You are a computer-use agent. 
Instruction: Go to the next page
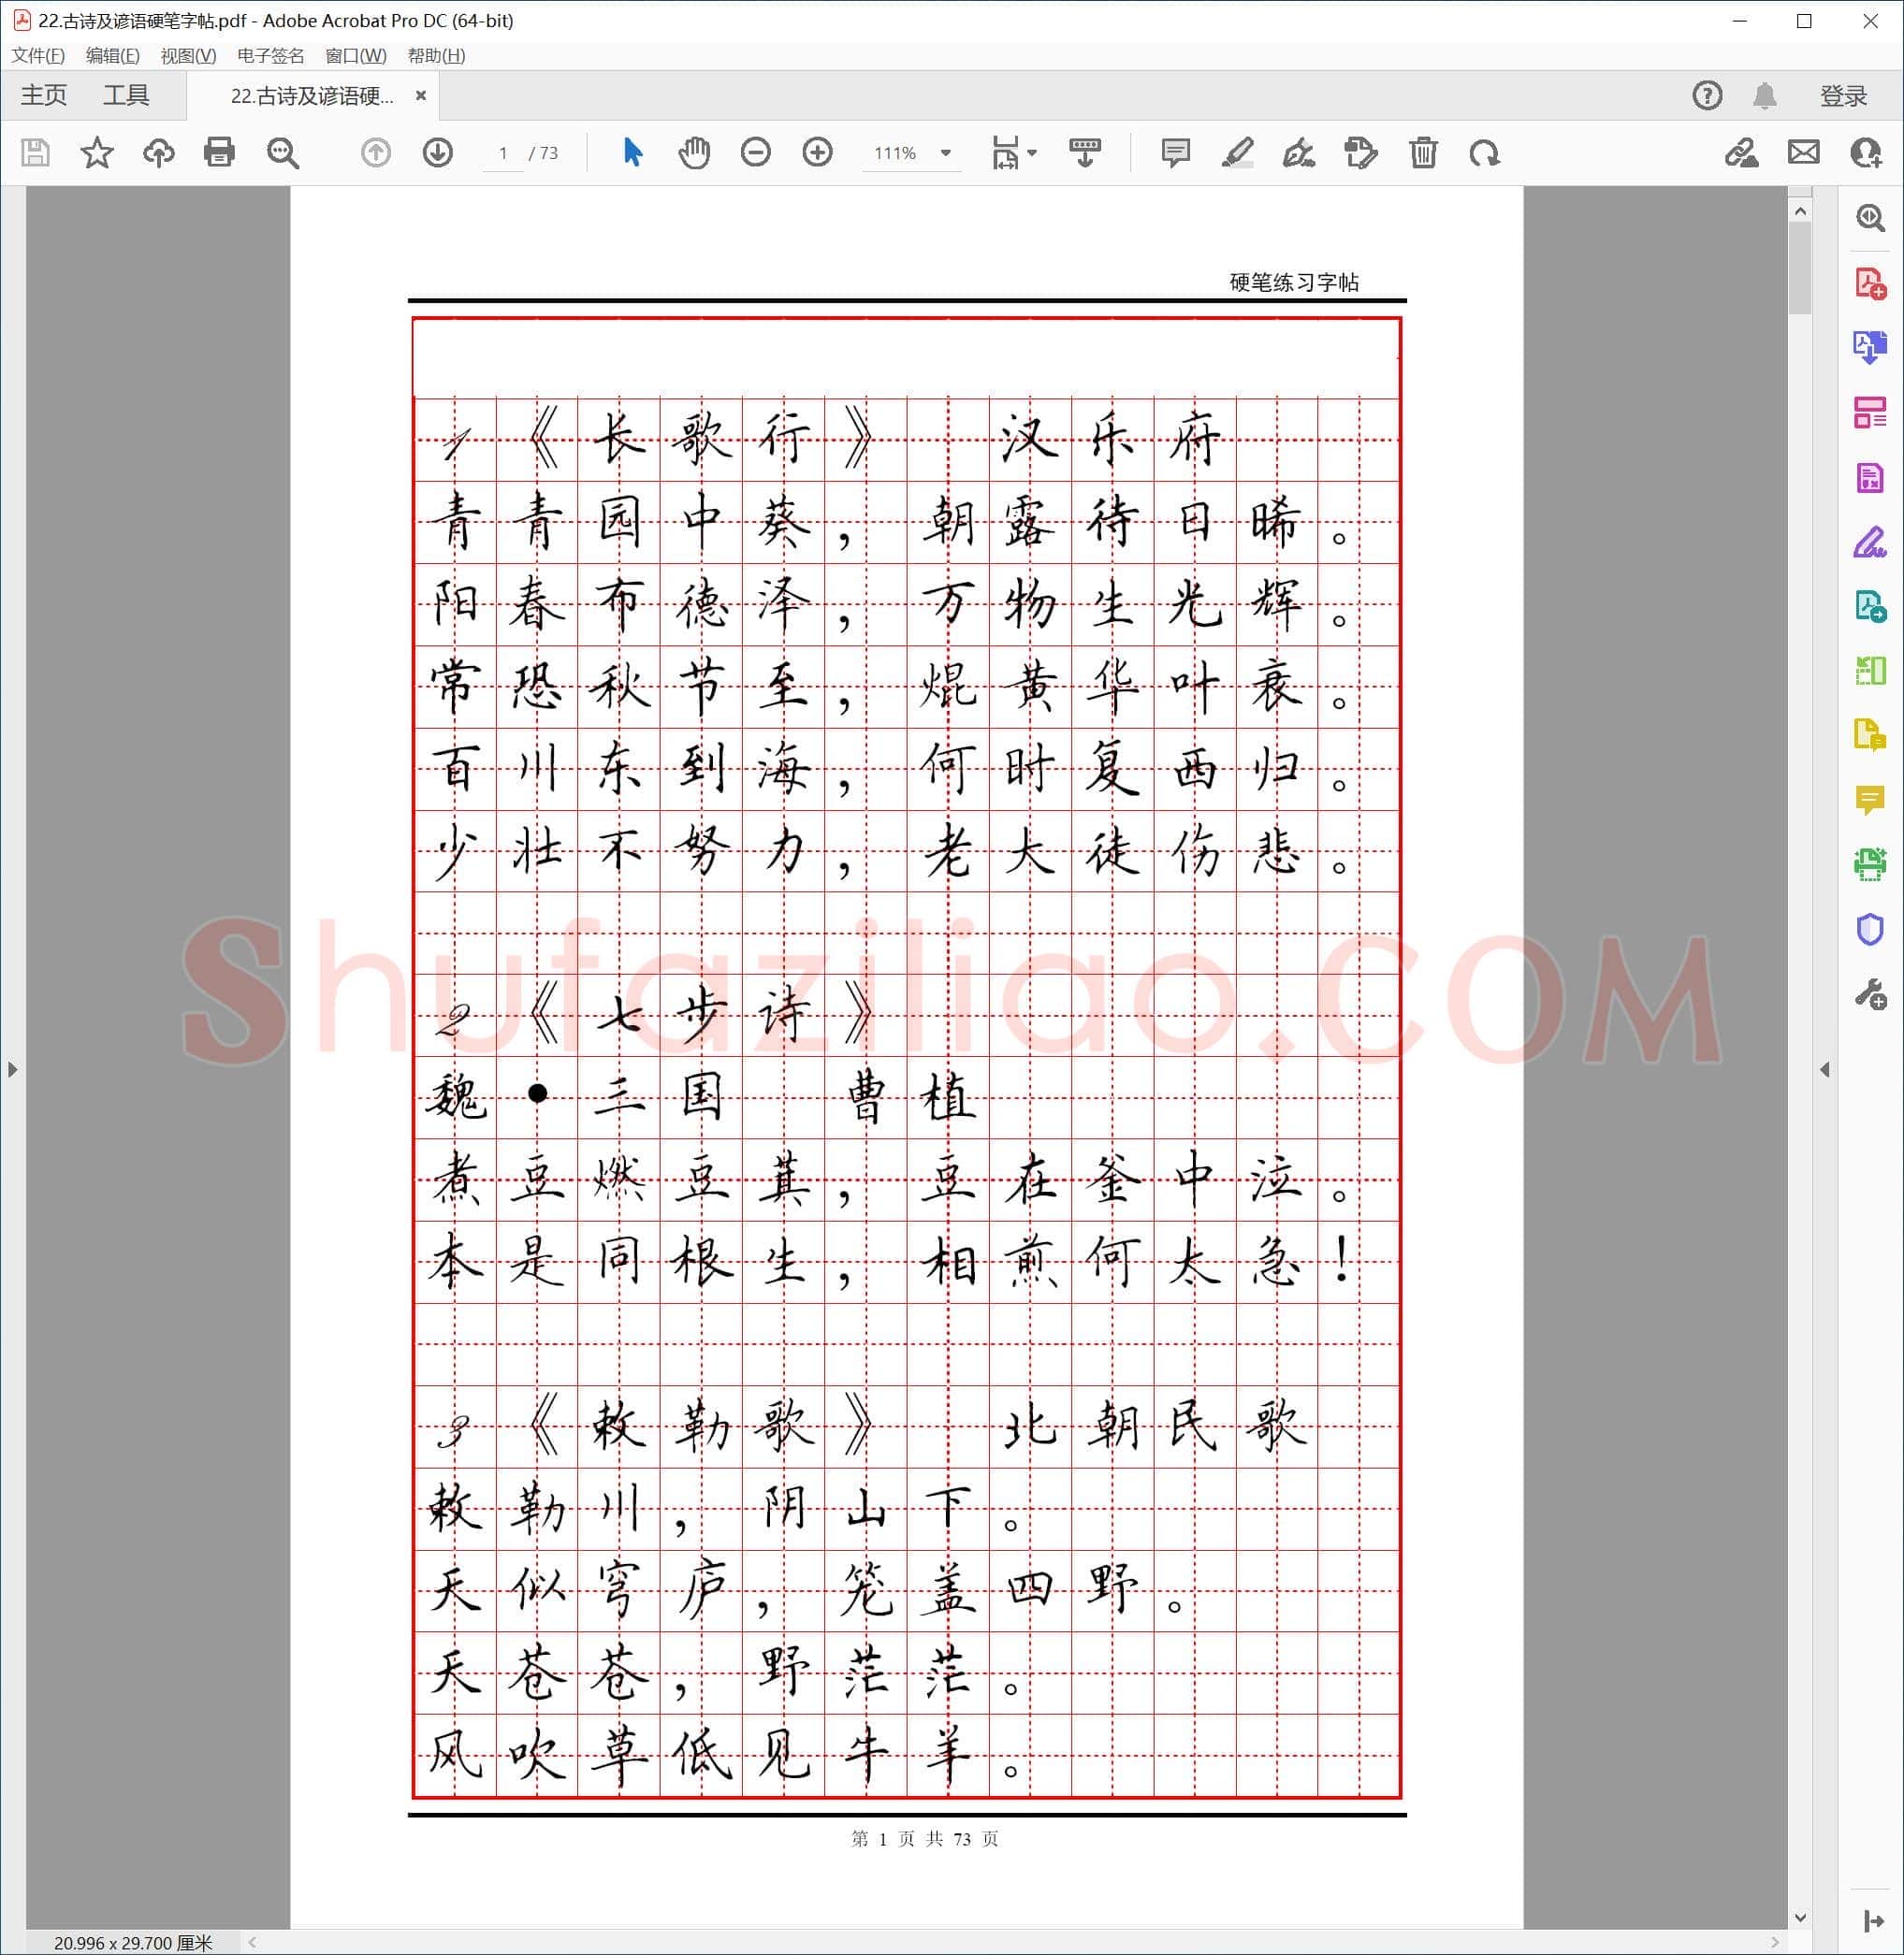[x=438, y=153]
